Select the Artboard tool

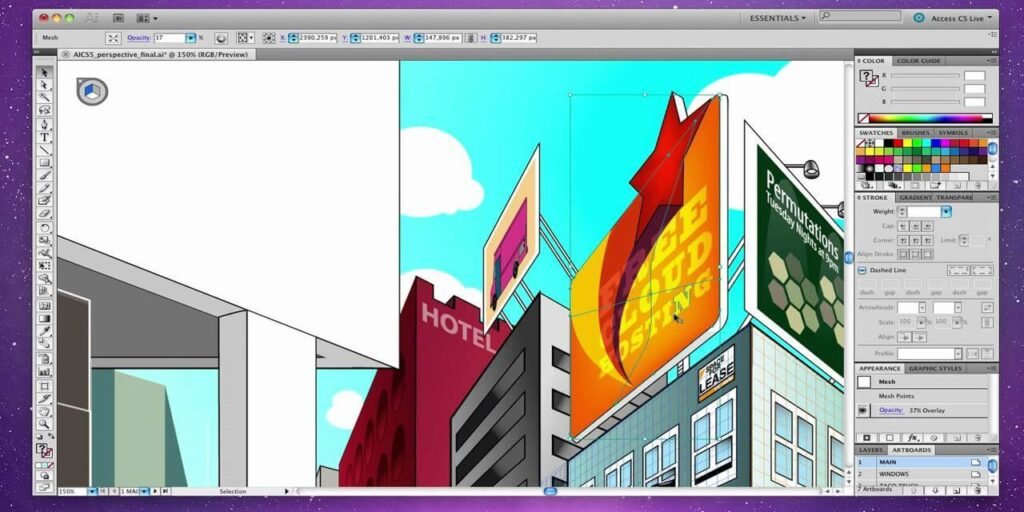tap(44, 385)
